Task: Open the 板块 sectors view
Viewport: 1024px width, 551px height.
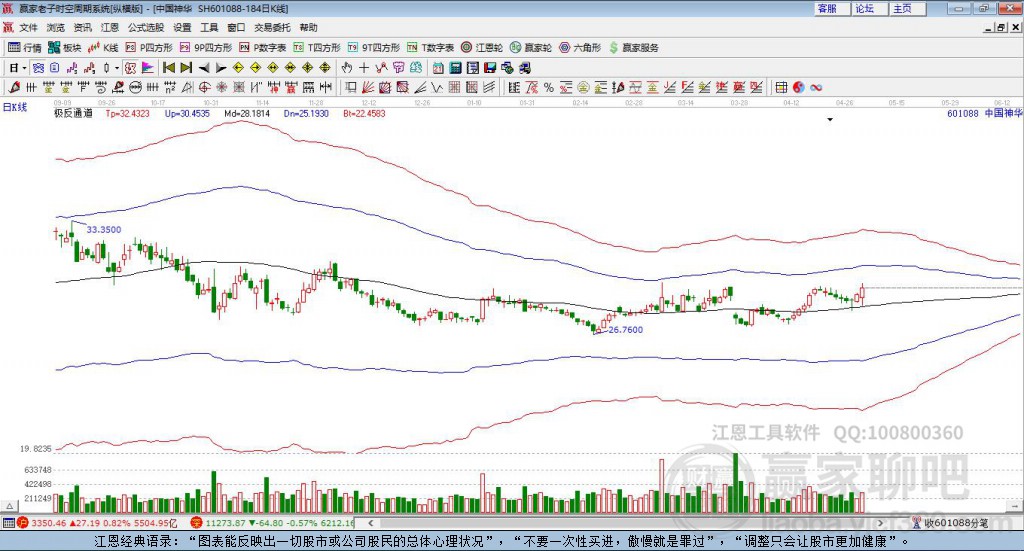Action: [x=64, y=48]
